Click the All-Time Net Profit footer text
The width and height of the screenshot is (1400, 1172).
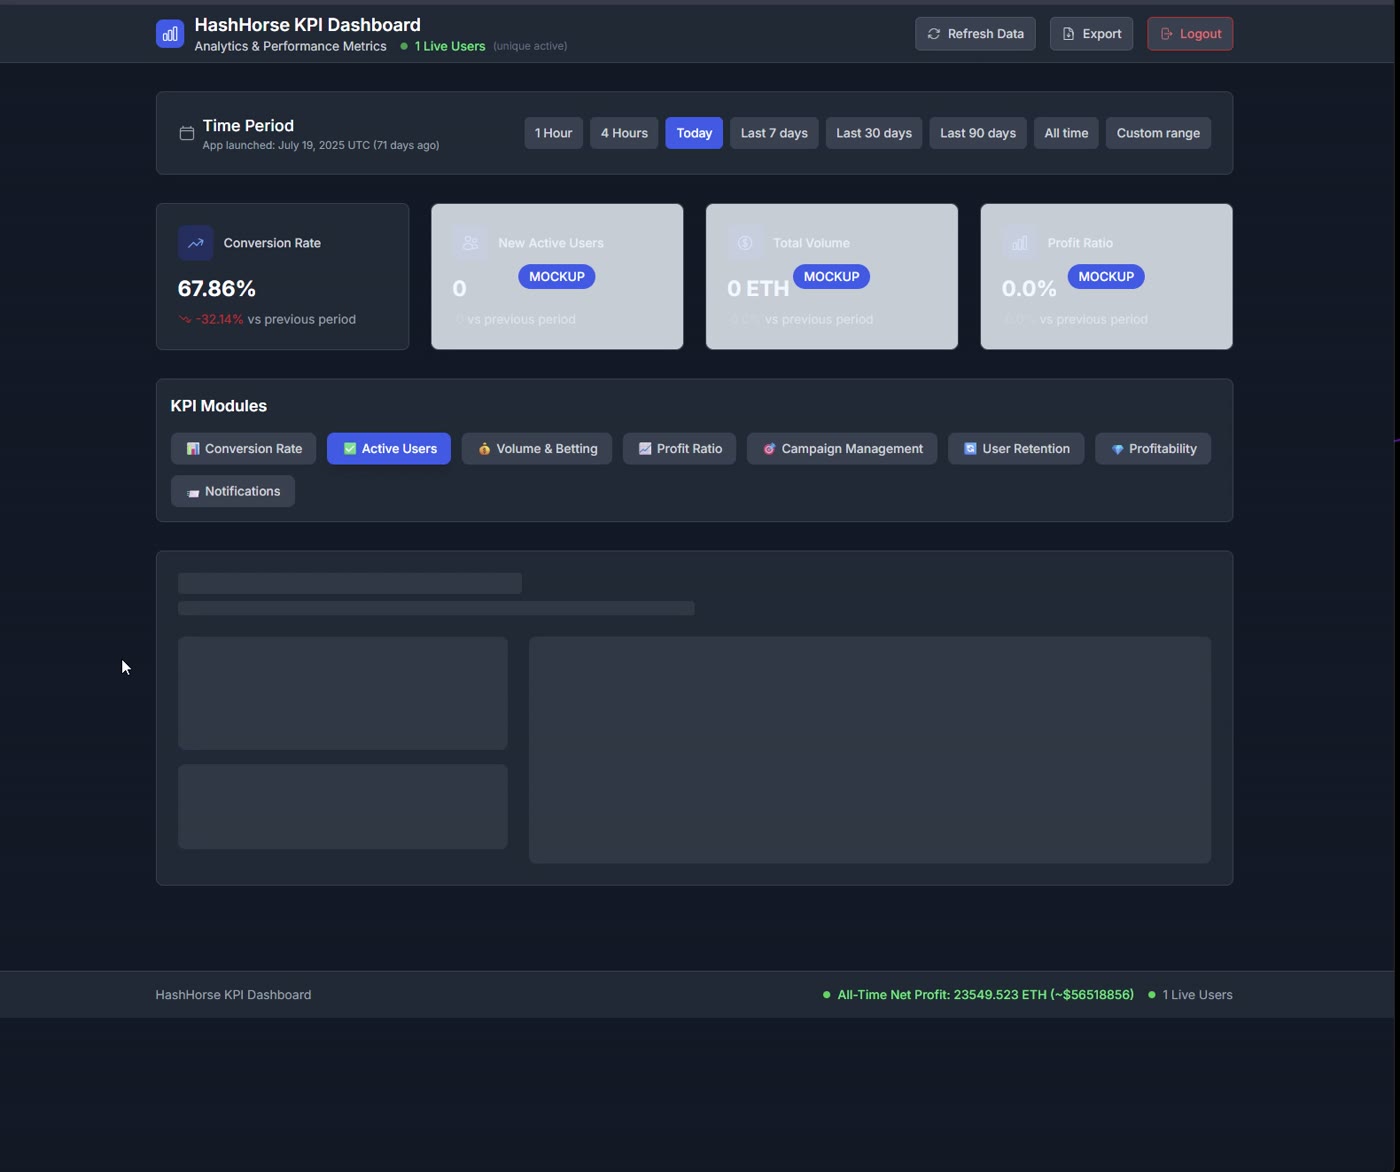tap(986, 995)
